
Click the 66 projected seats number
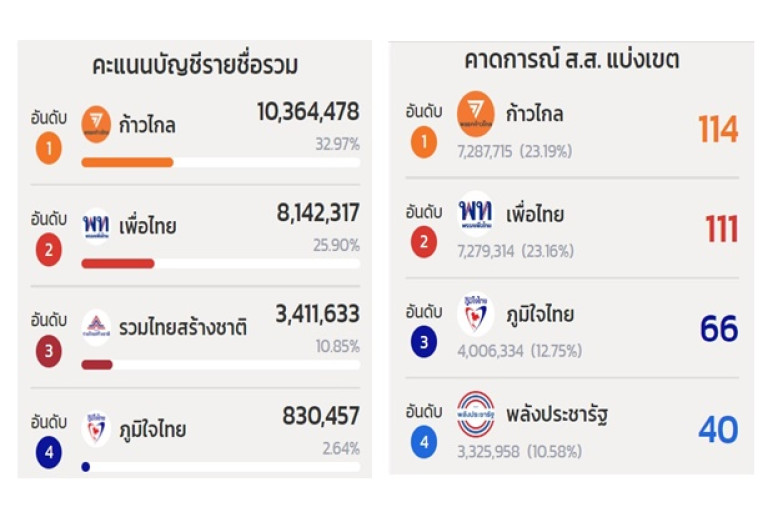718,329
